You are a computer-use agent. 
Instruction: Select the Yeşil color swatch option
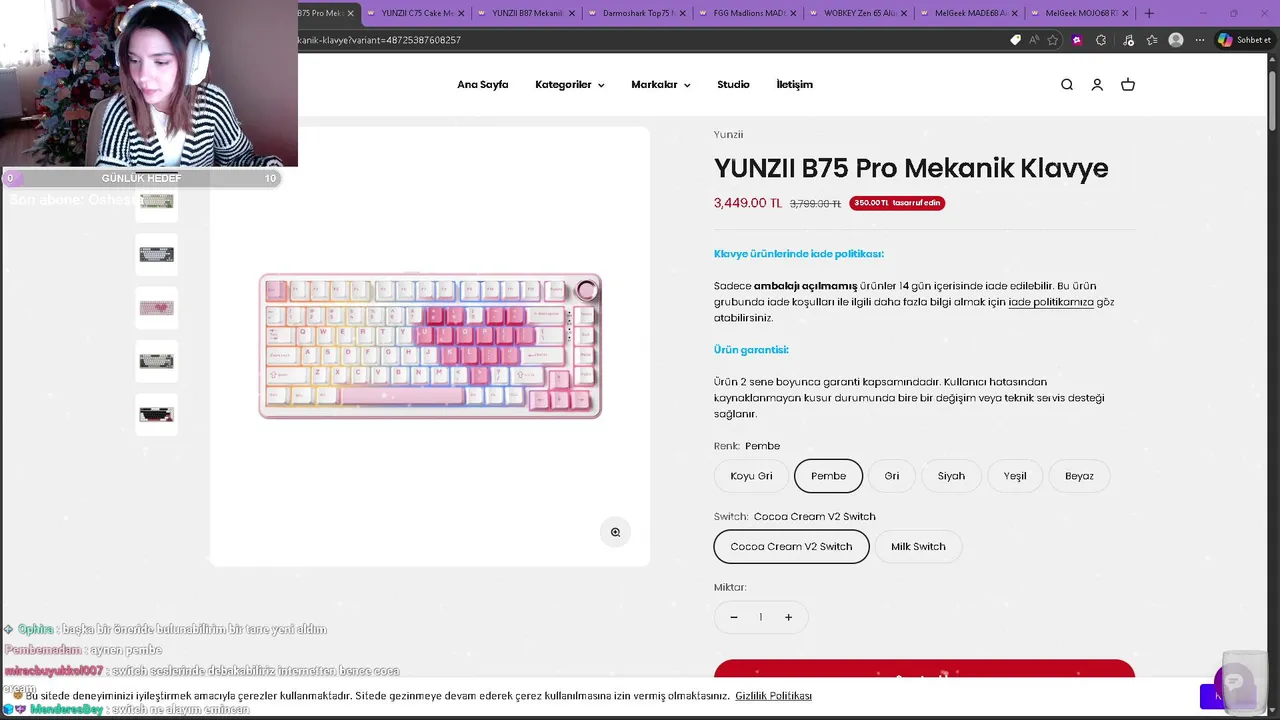point(1015,476)
